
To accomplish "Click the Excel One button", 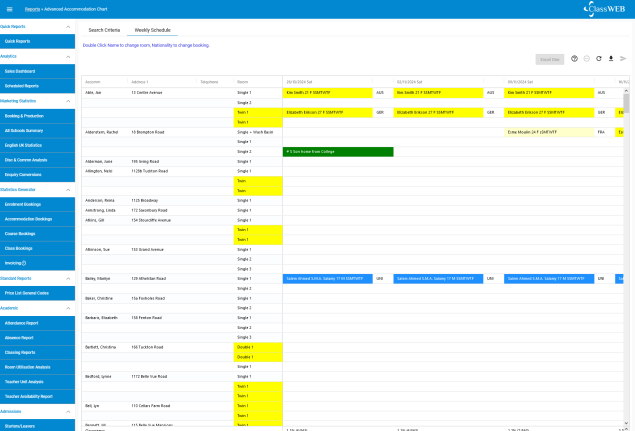I will pos(549,59).
